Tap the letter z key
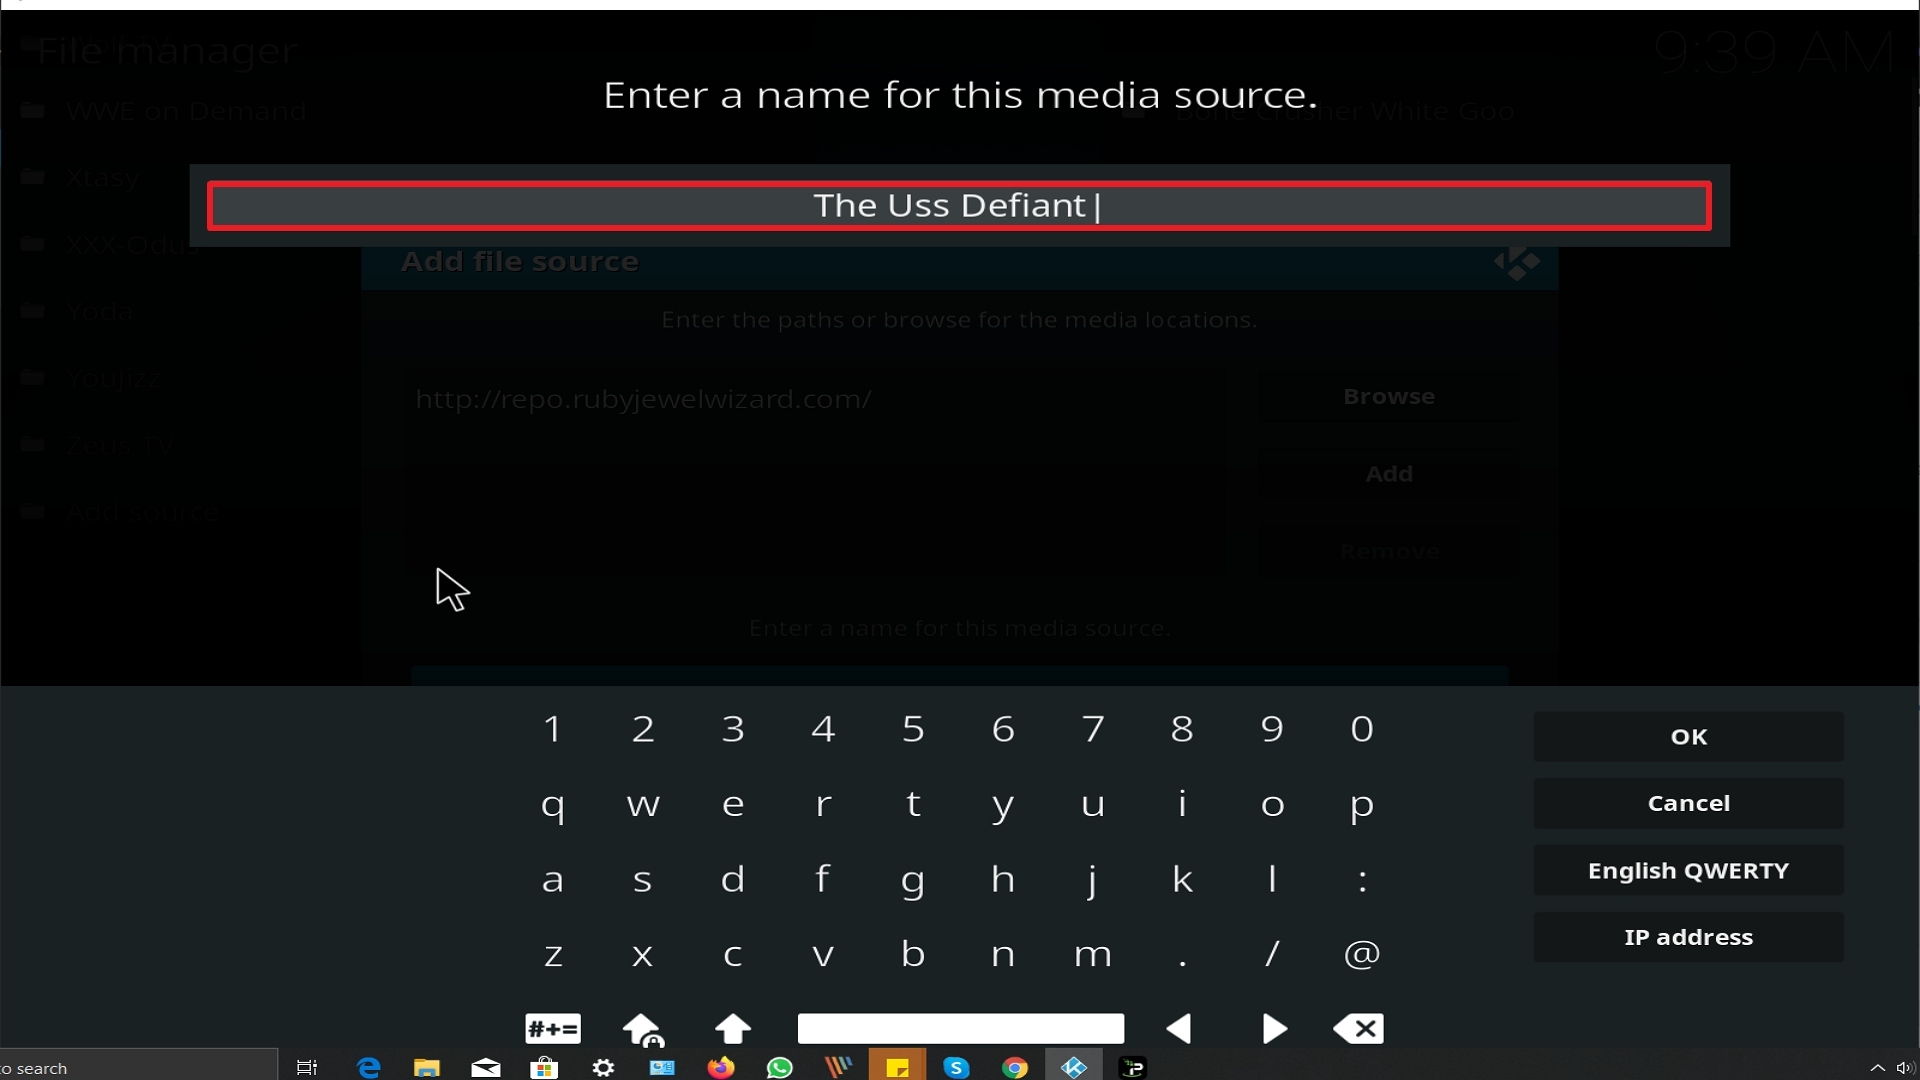 point(553,955)
